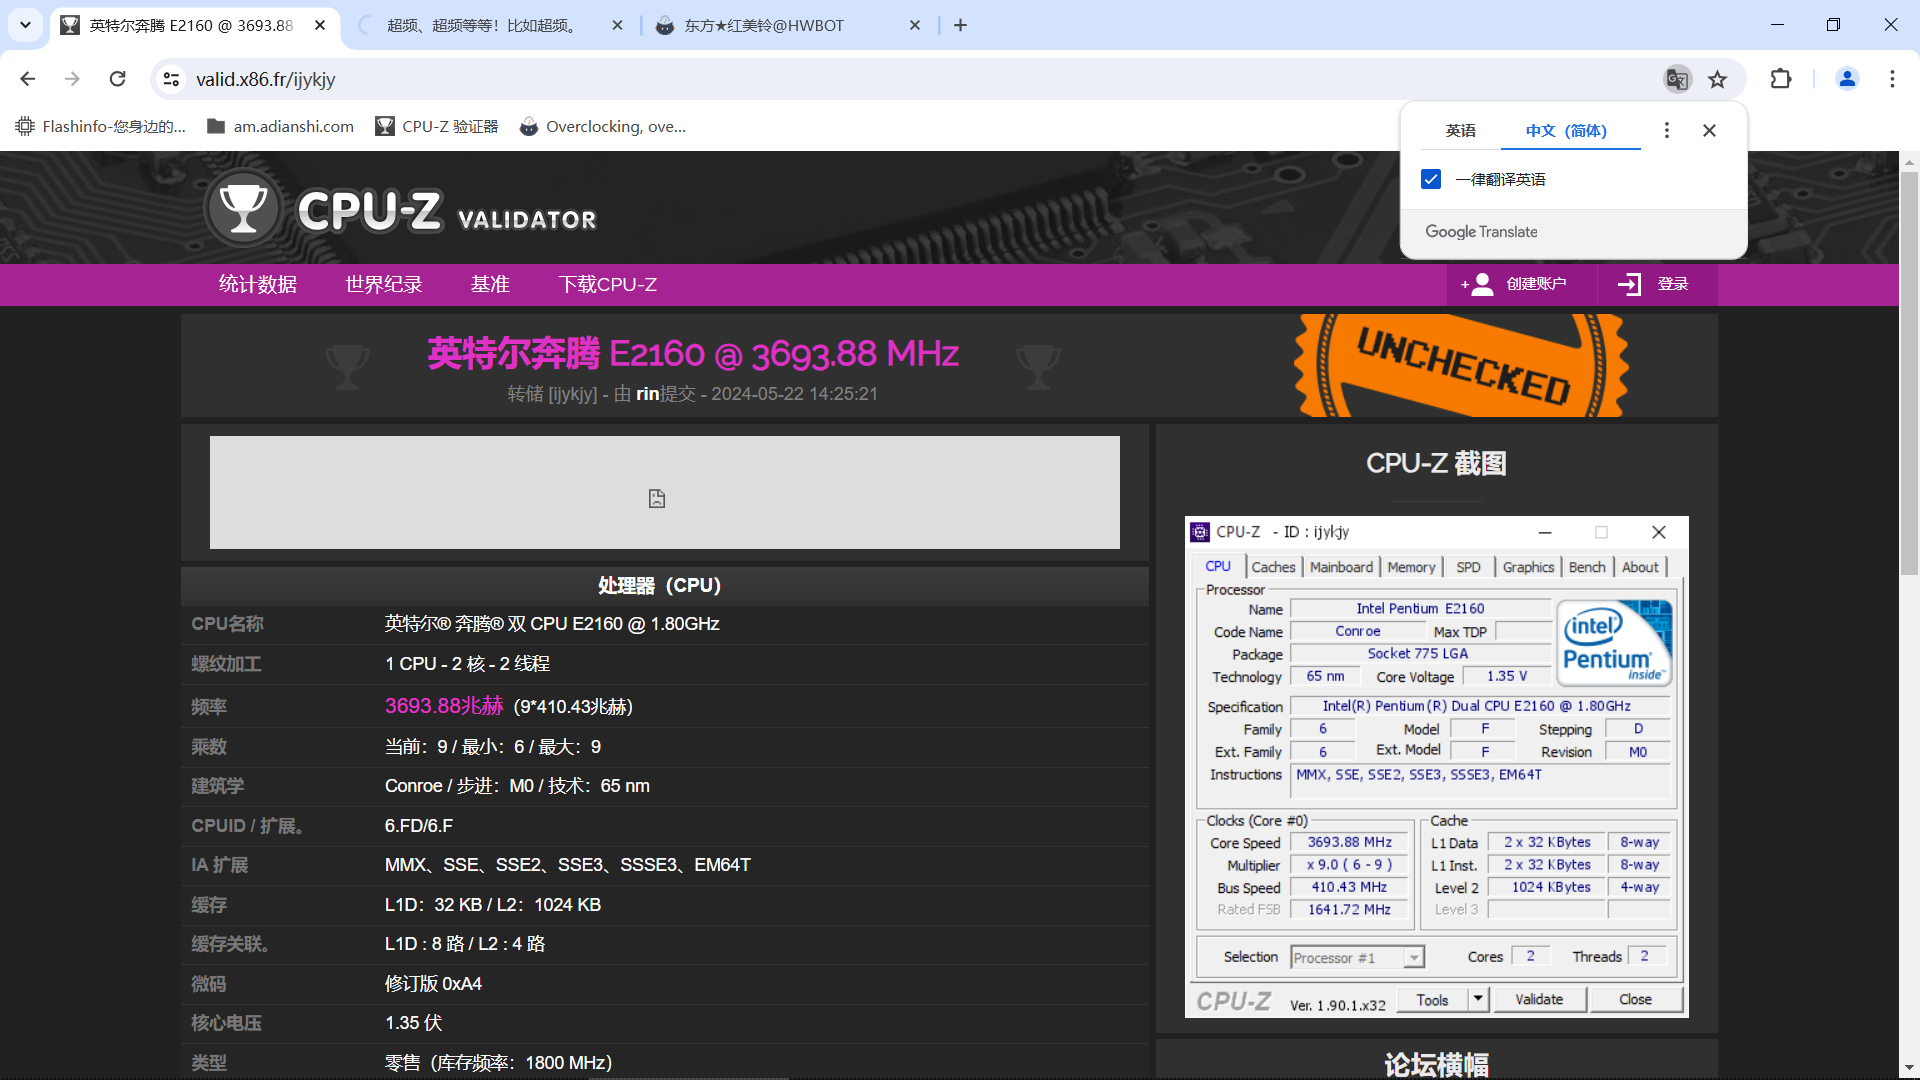Close the 英特尔奔腾 E2160 tab
Image resolution: width=1920 pixels, height=1080 pixels.
[x=320, y=25]
